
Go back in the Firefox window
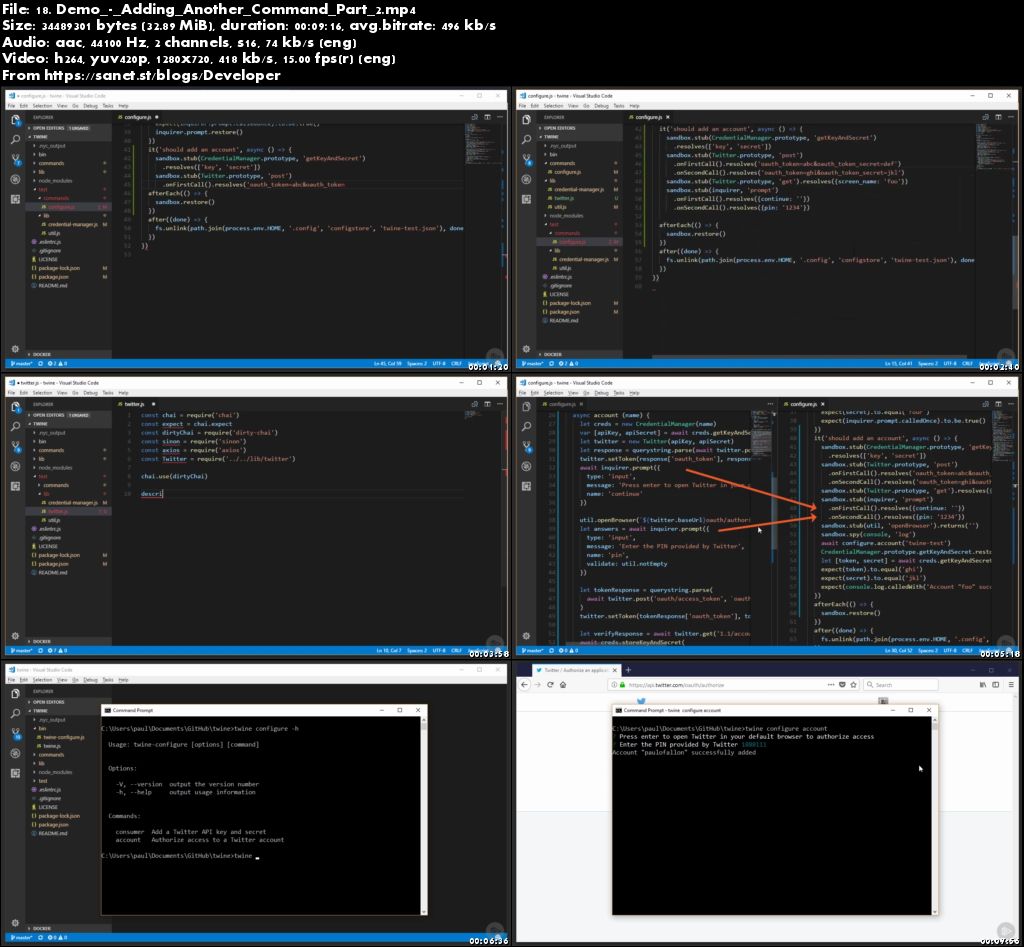tap(524, 684)
